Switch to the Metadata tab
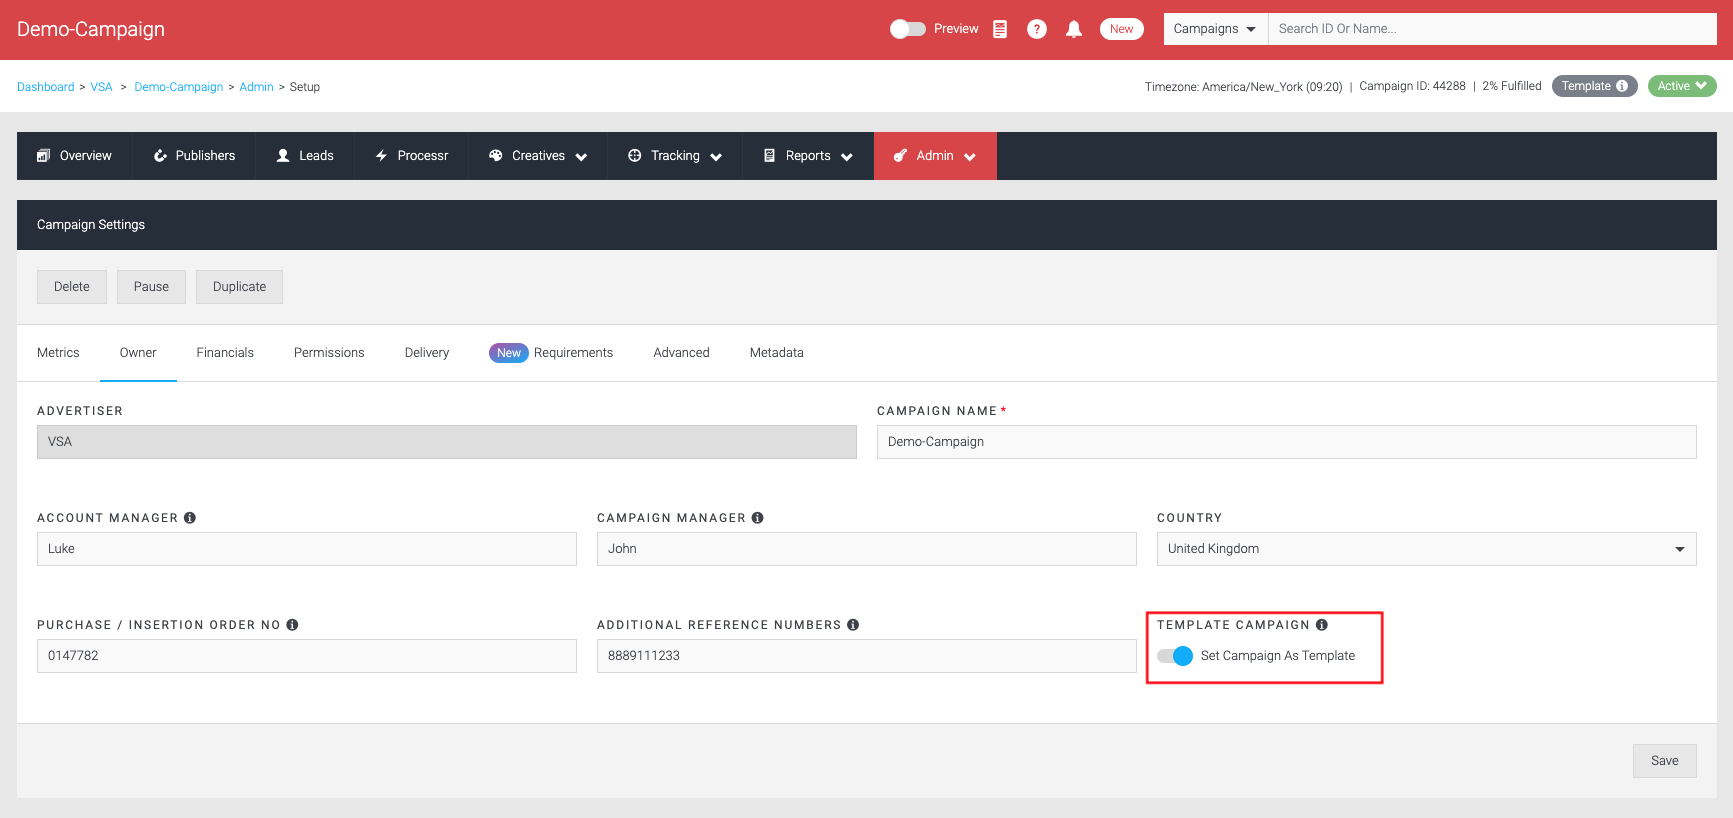1733x818 pixels. point(777,353)
